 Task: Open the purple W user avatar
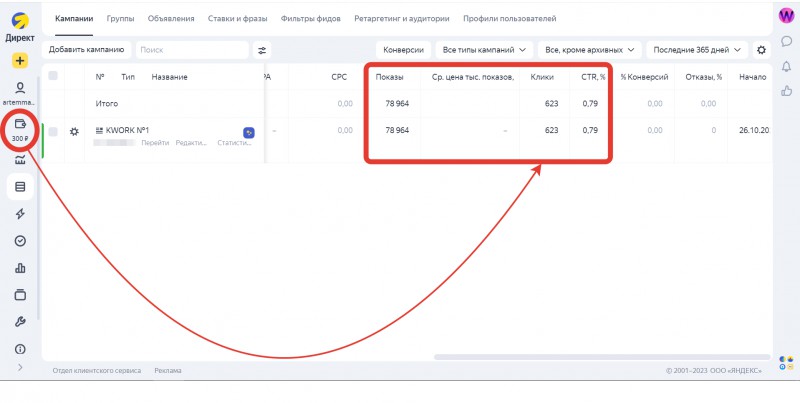point(786,15)
